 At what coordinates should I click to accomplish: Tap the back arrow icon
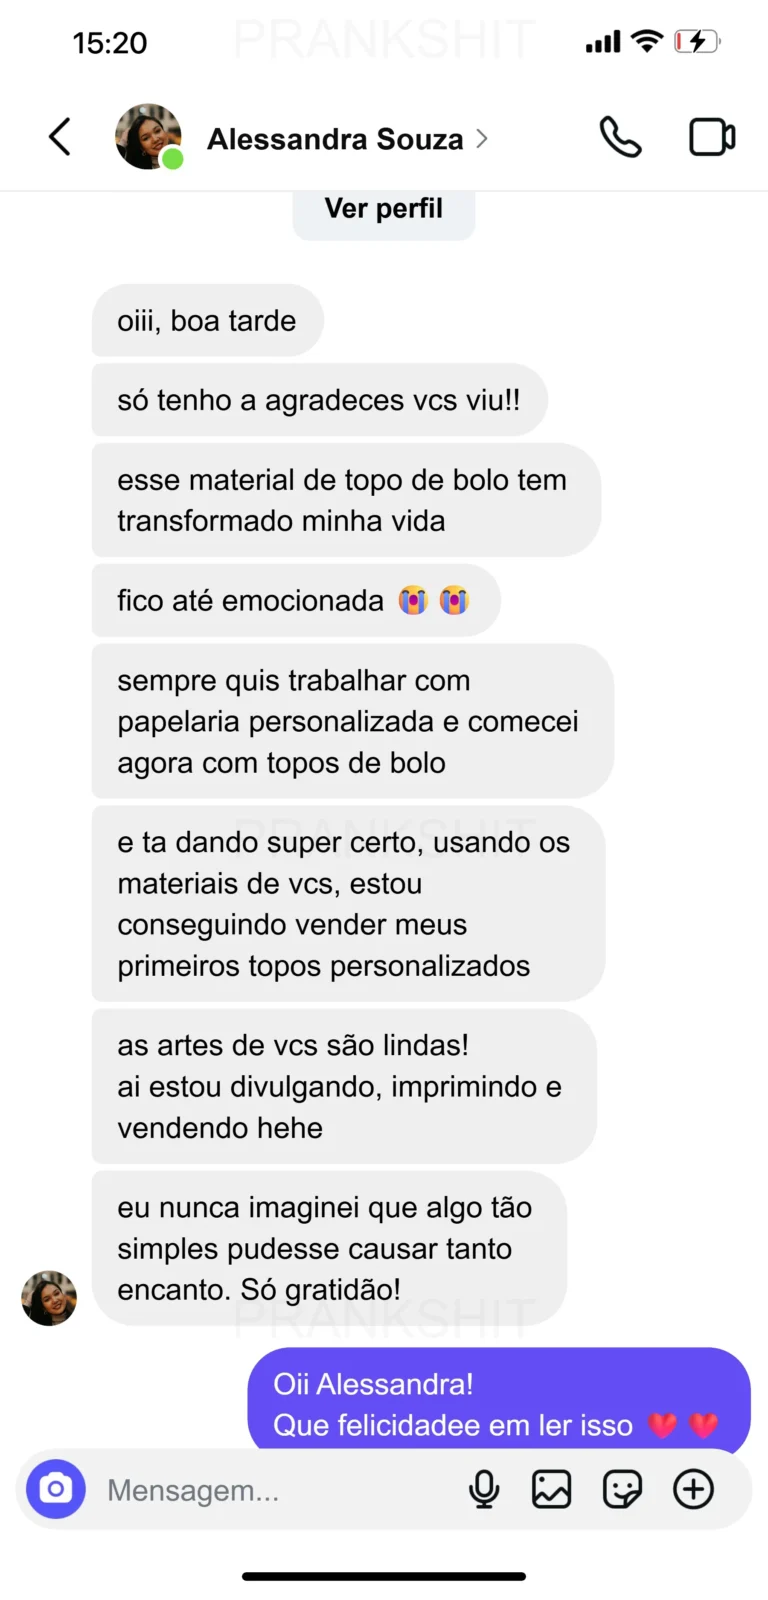60,137
